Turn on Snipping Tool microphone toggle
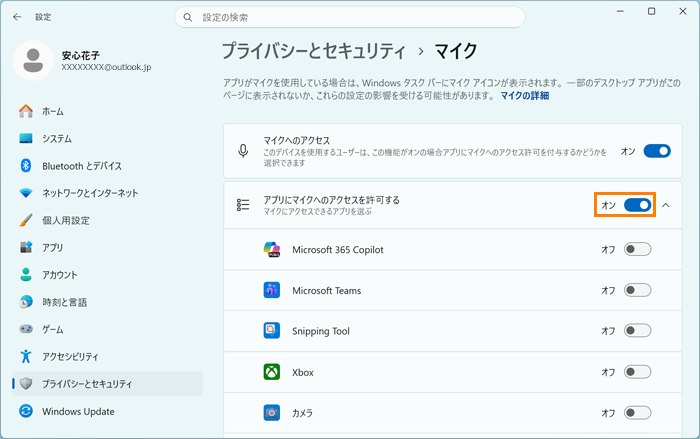The height and width of the screenshot is (439, 700). [x=638, y=331]
